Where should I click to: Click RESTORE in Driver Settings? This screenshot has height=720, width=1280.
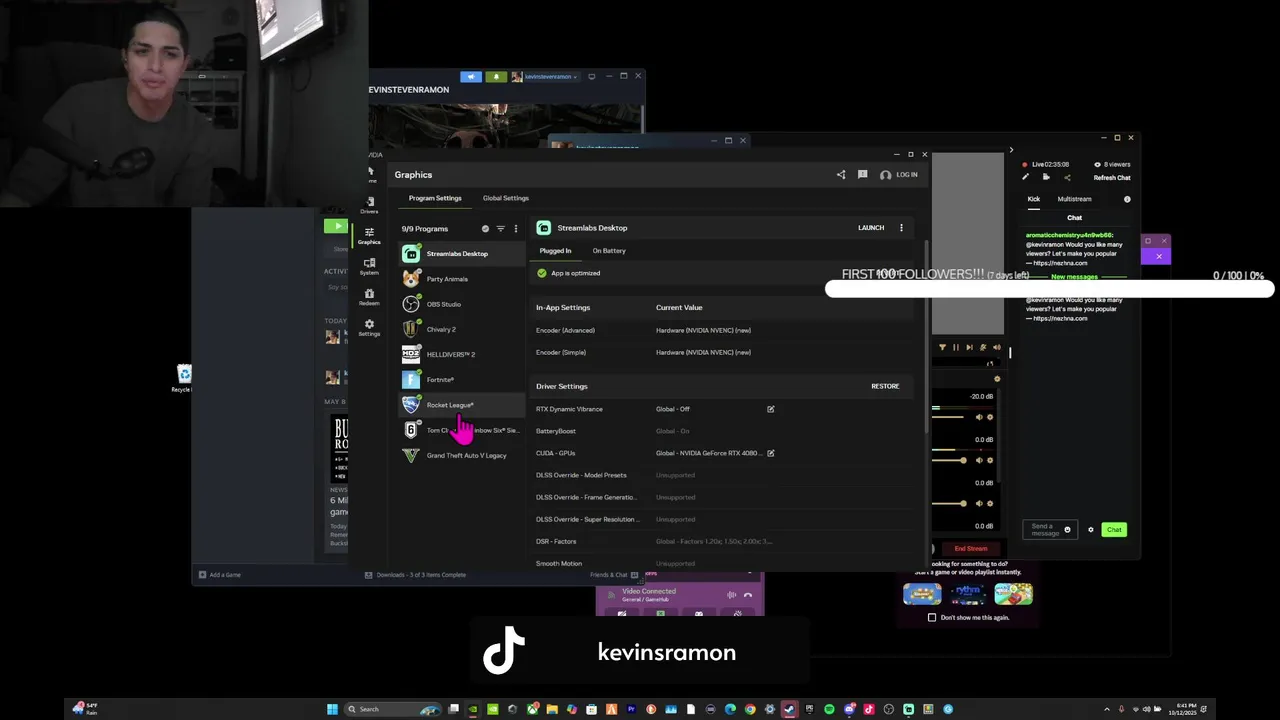(885, 386)
